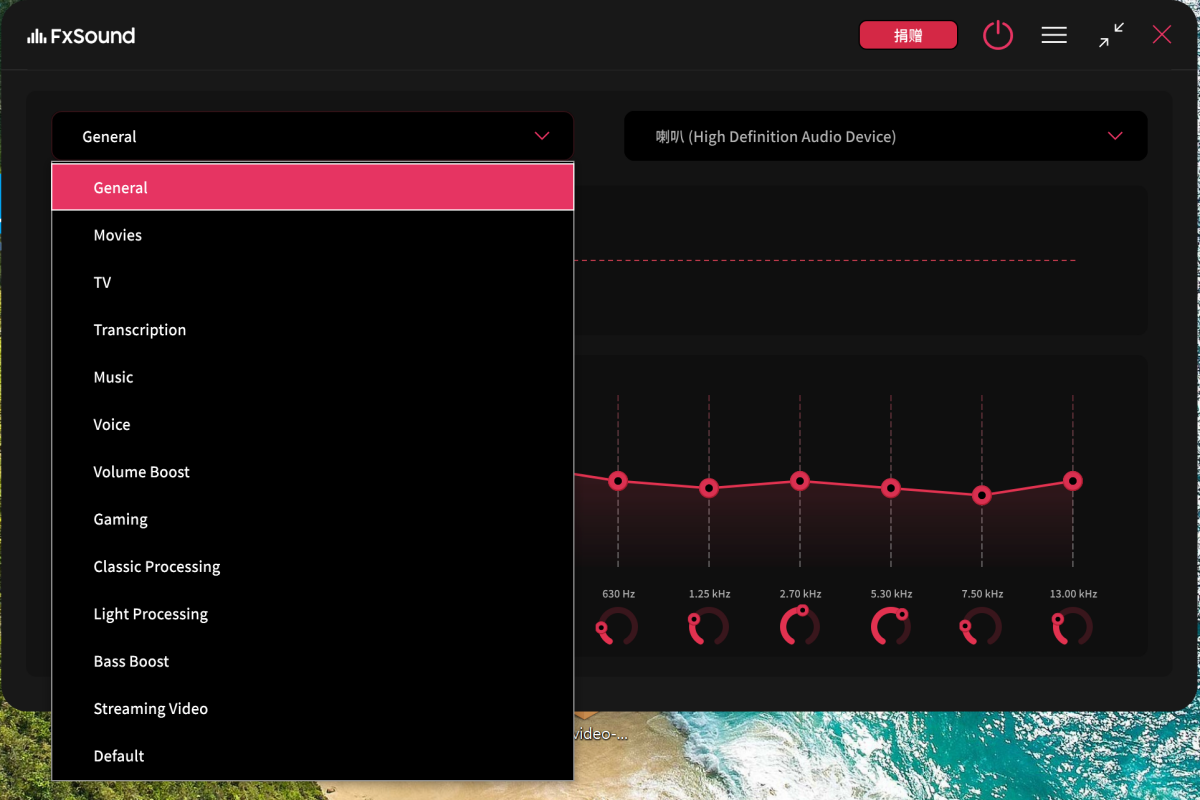The height and width of the screenshot is (800, 1200).
Task: Click the 5.30 kHz EQ curve point
Action: (x=891, y=488)
